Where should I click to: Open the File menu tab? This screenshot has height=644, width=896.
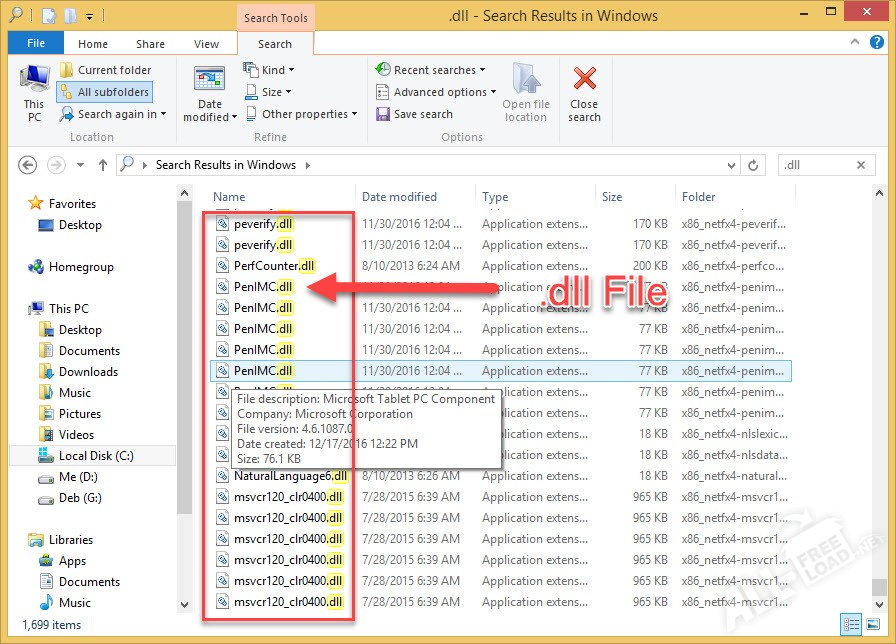click(x=35, y=44)
